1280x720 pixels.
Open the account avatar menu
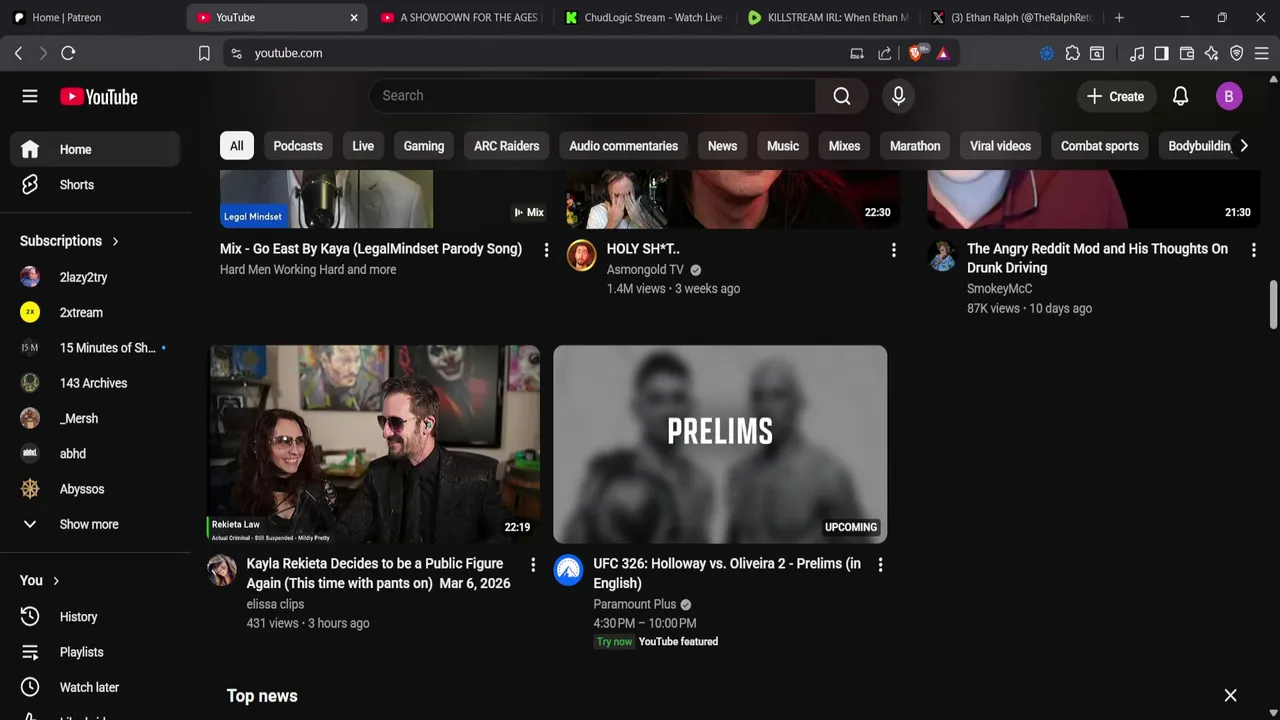click(1229, 96)
